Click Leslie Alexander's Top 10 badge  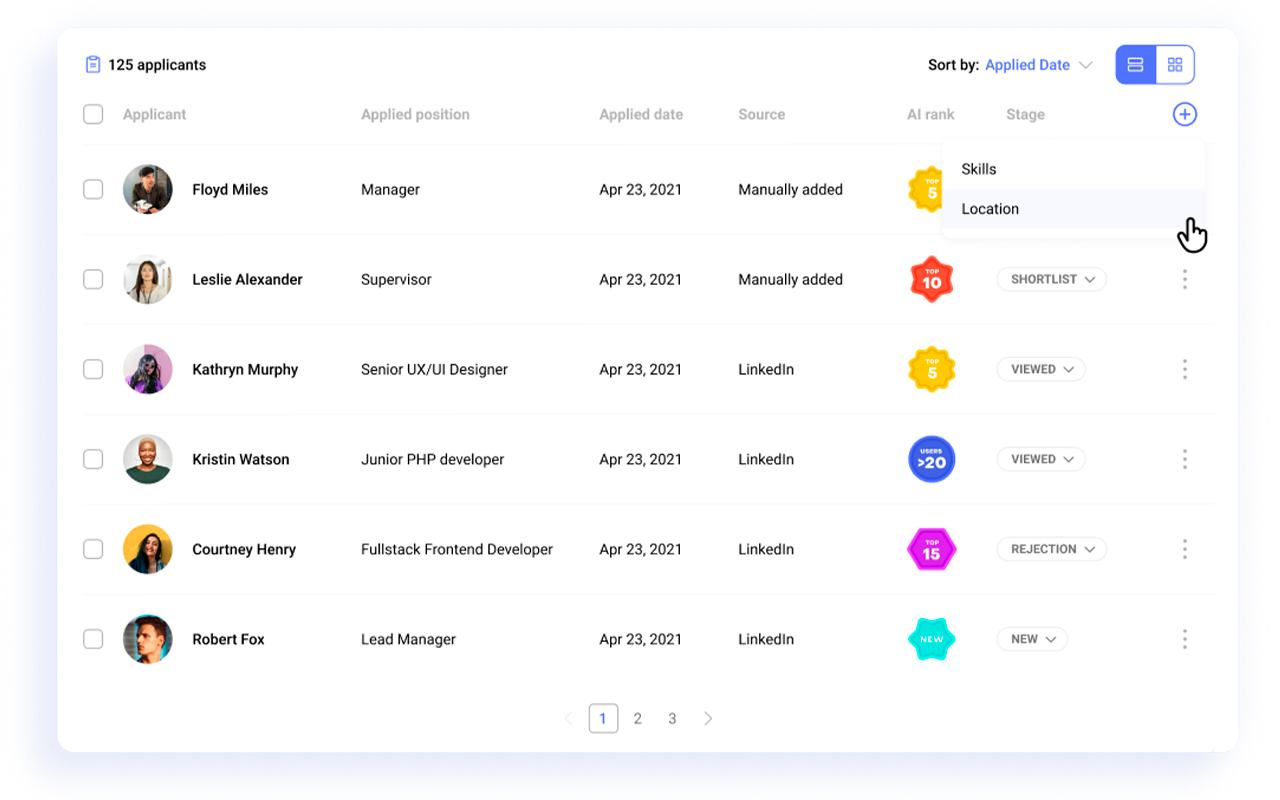click(x=931, y=279)
